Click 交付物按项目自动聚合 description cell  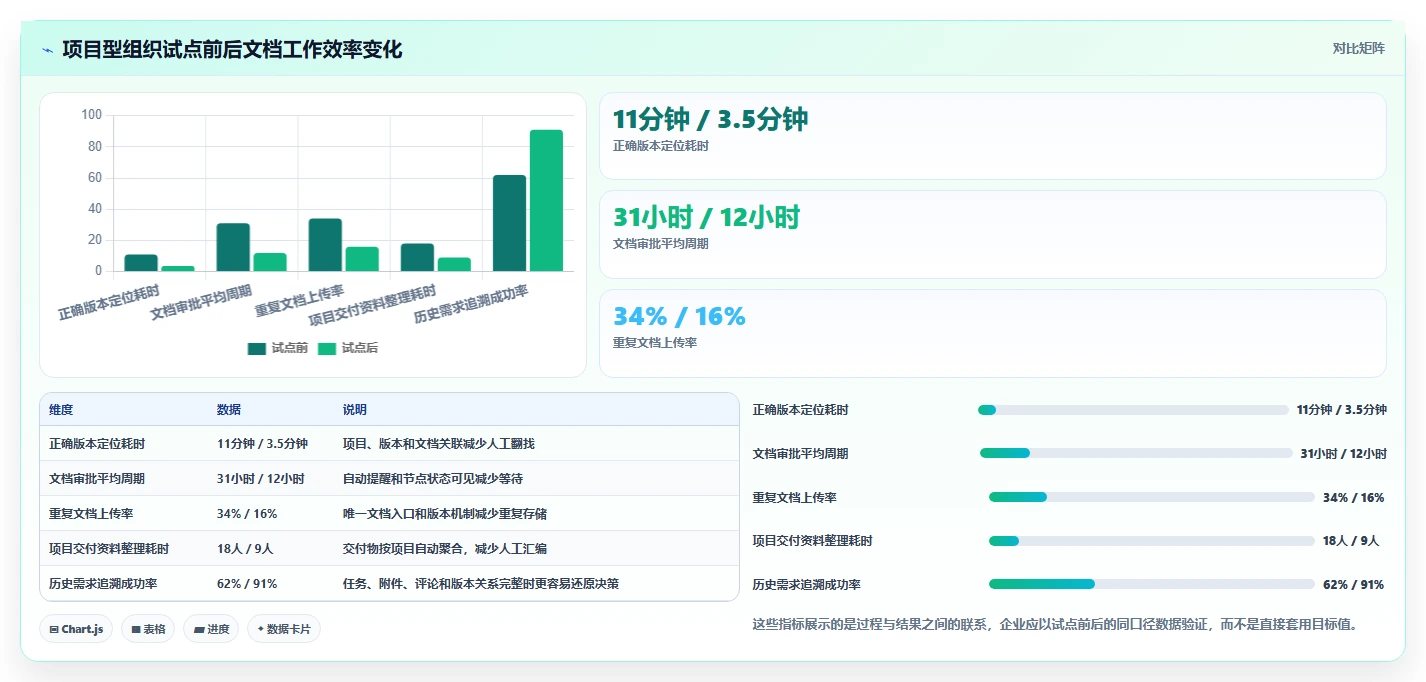tap(445, 549)
